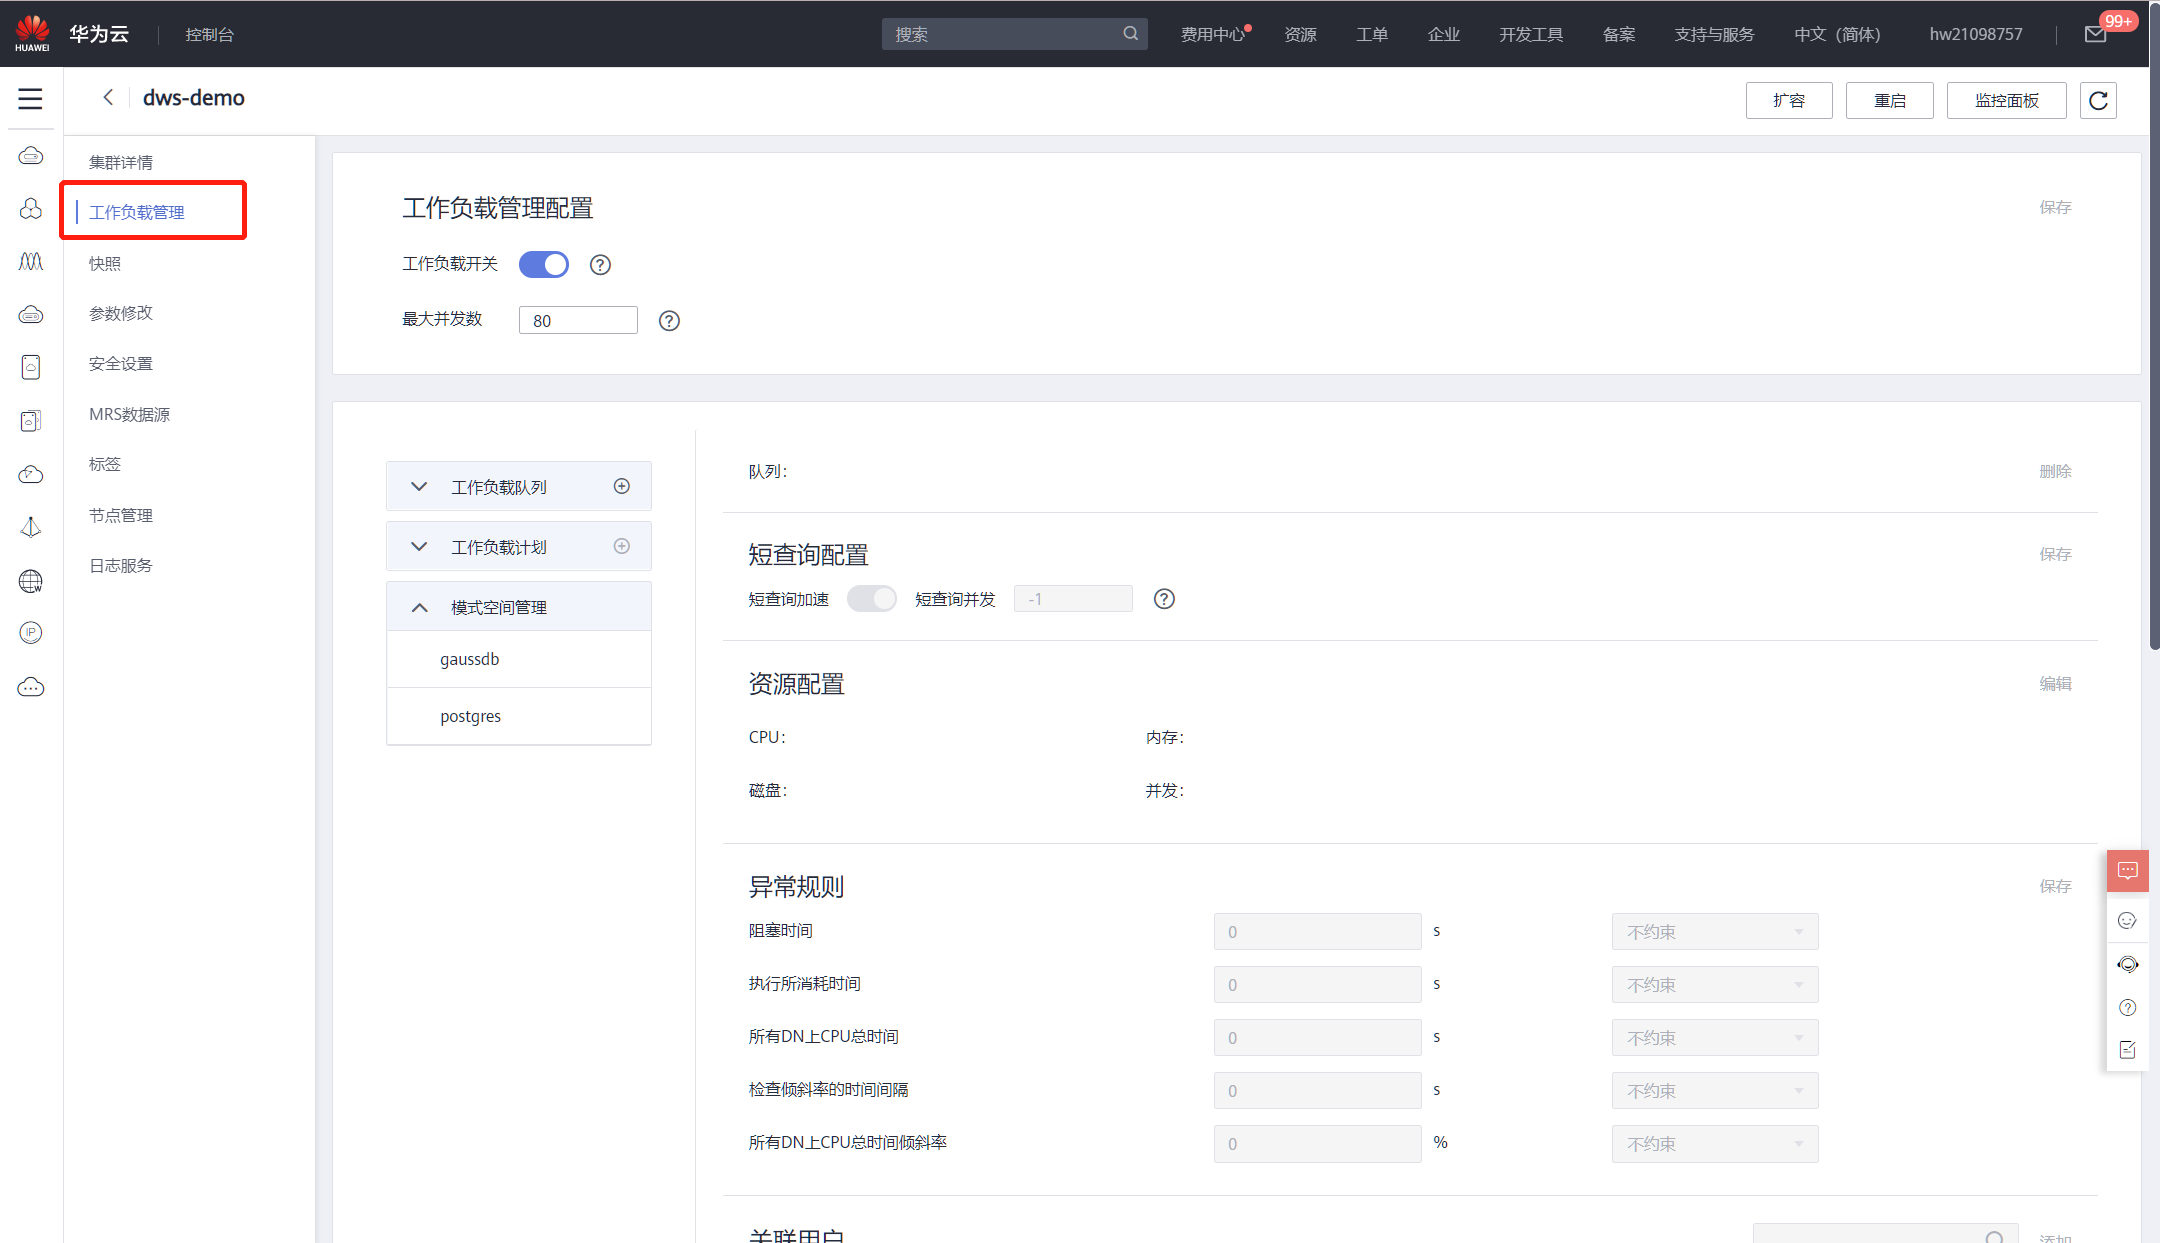Expand the 工作负载计划 section
2160x1243 pixels.
click(419, 547)
